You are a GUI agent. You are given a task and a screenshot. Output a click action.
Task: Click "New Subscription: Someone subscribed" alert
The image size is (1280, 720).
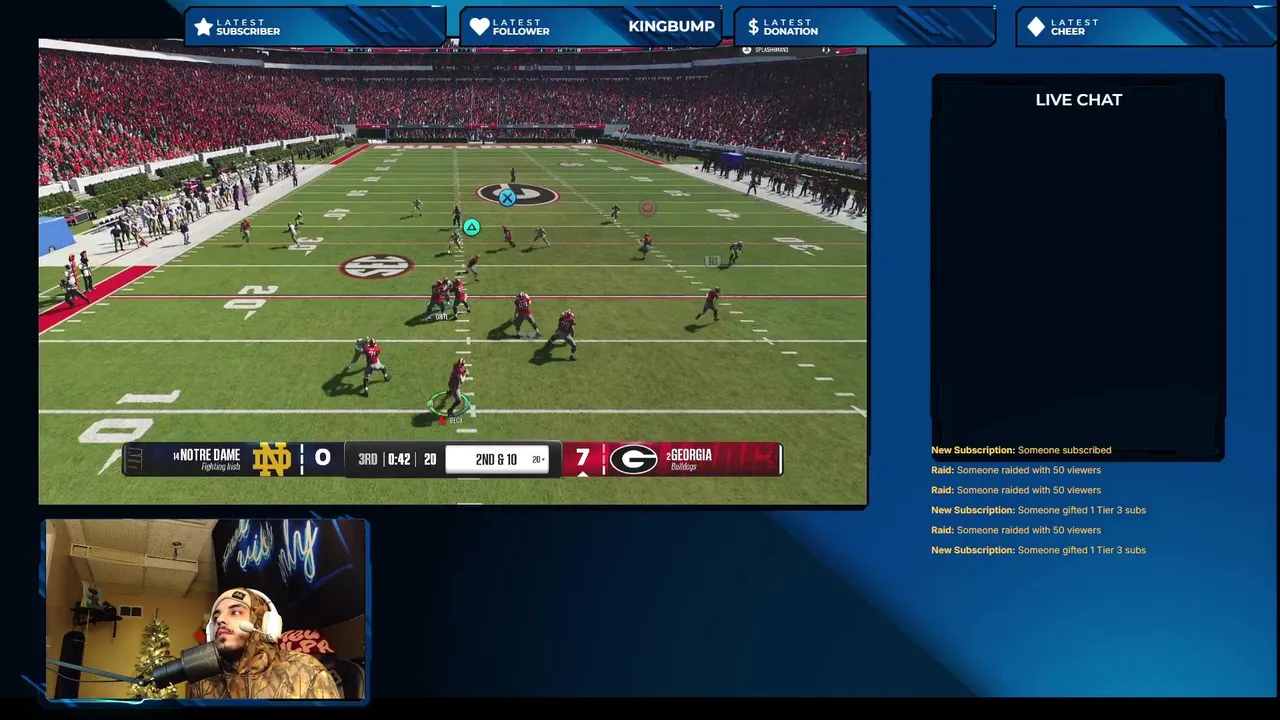click(1021, 450)
